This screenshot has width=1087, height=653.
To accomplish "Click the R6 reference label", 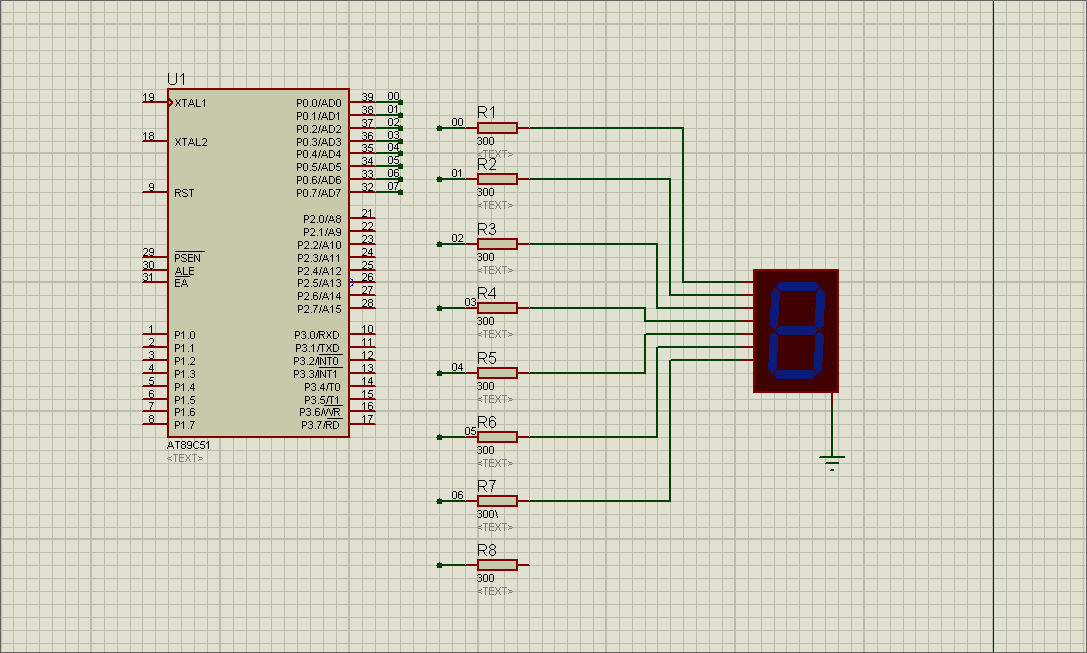I will pos(487,422).
